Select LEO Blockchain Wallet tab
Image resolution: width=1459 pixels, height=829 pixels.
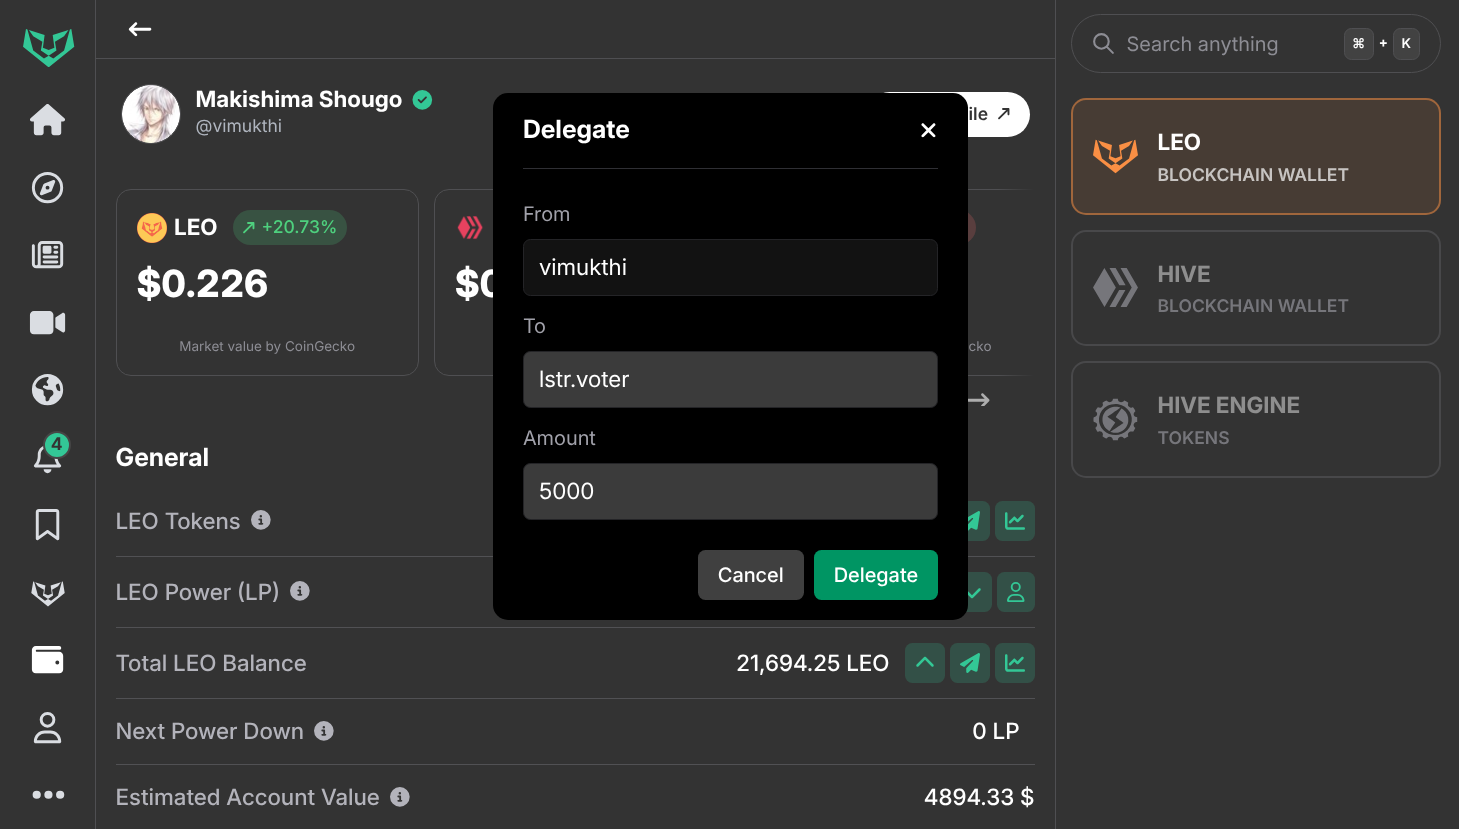point(1256,157)
